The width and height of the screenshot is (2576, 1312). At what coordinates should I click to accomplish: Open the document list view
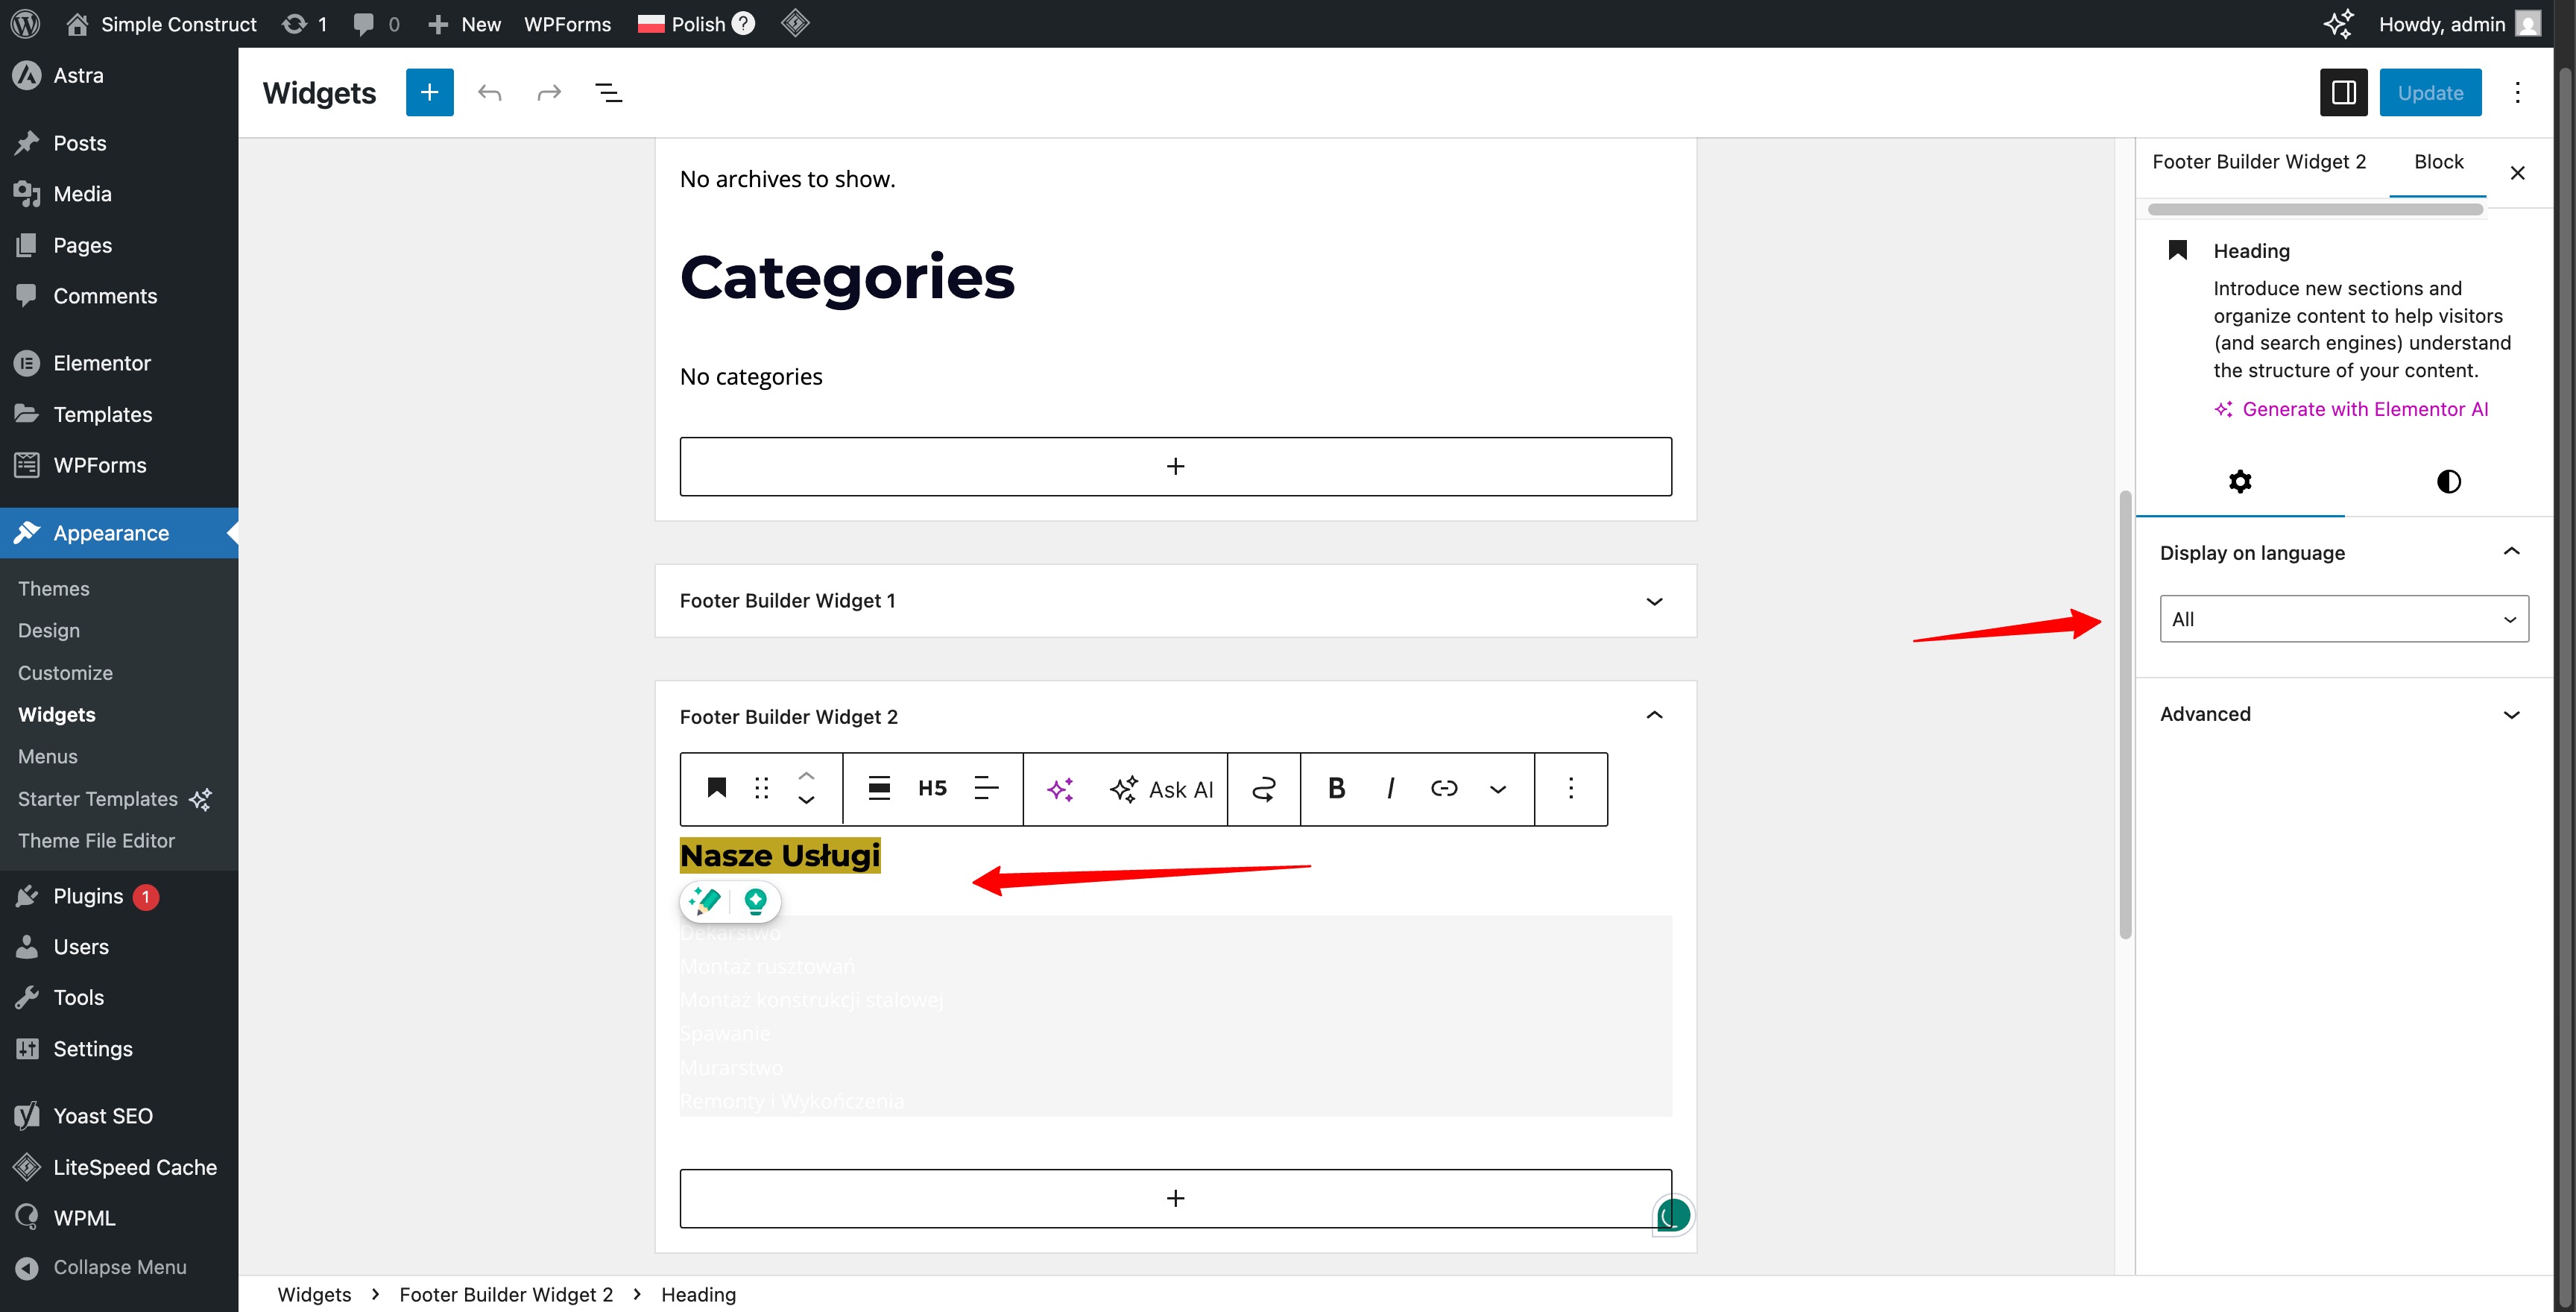[x=609, y=93]
